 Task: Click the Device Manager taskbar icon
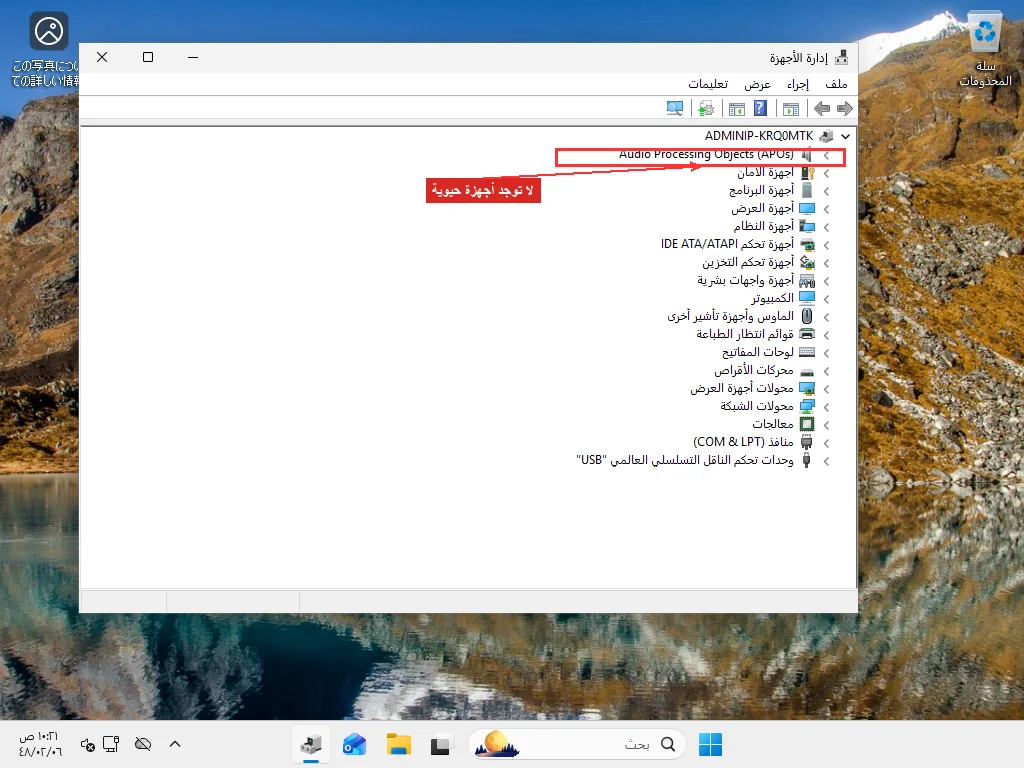pos(311,744)
